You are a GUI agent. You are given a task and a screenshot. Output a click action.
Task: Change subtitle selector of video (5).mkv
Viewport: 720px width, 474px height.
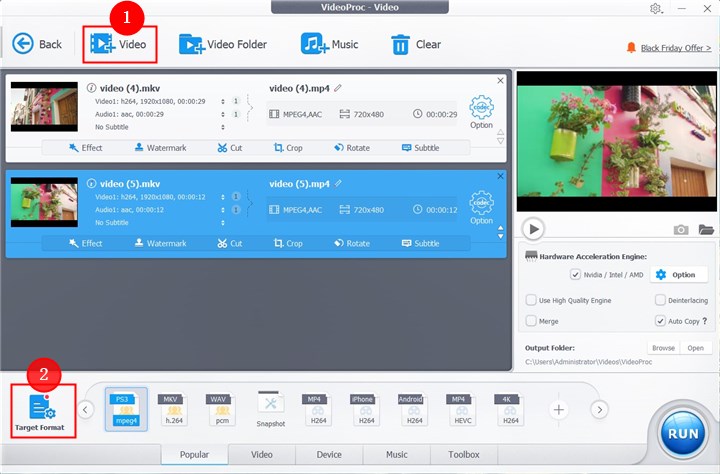tap(223, 223)
